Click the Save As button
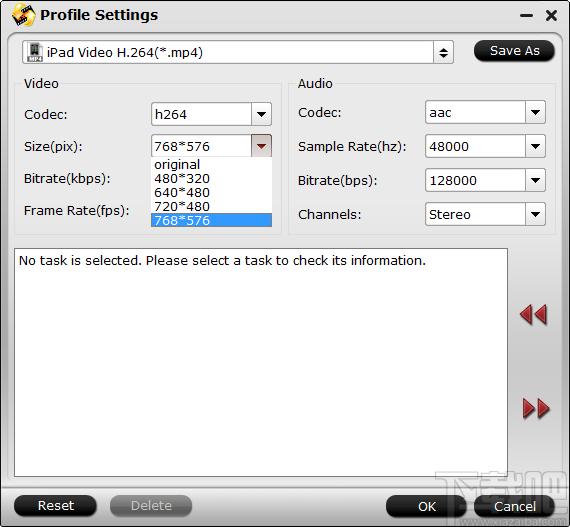This screenshot has width=570, height=527. point(514,51)
